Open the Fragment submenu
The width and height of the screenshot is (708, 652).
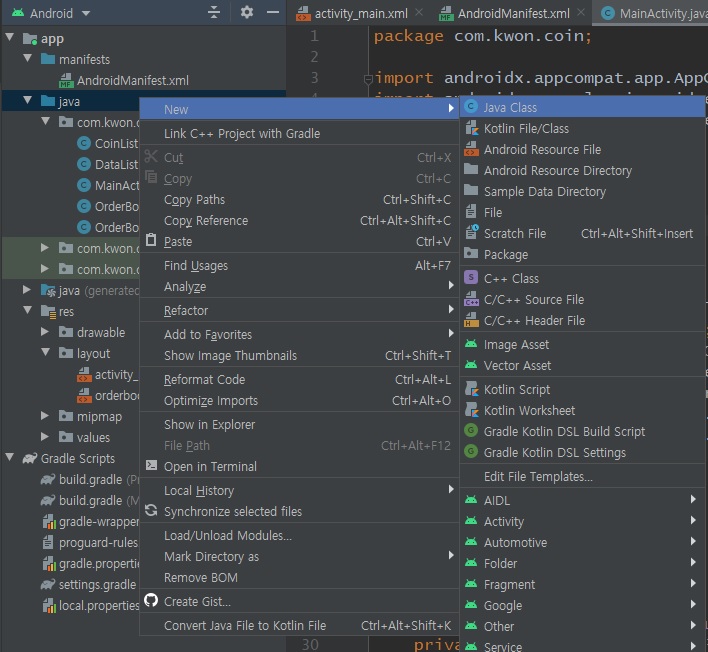(x=582, y=584)
